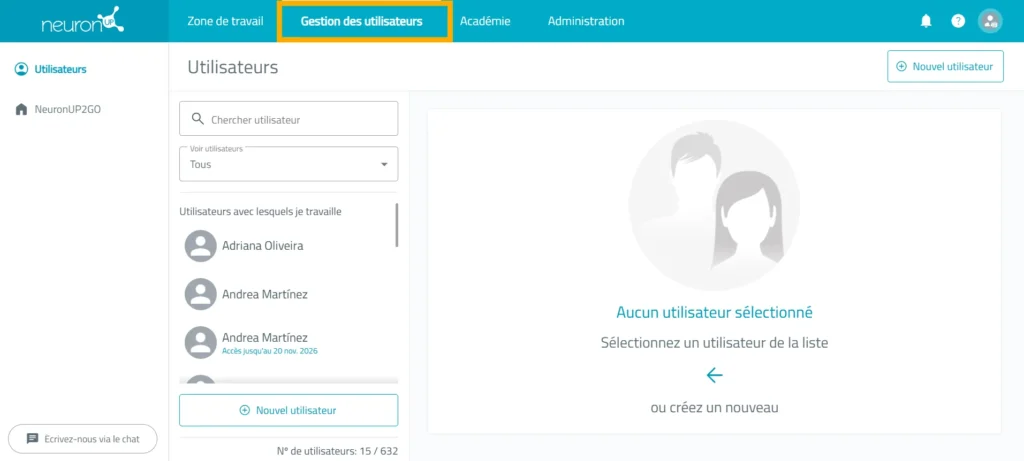Open the notifications bell
Image resolution: width=1024 pixels, height=461 pixels.
[926, 21]
